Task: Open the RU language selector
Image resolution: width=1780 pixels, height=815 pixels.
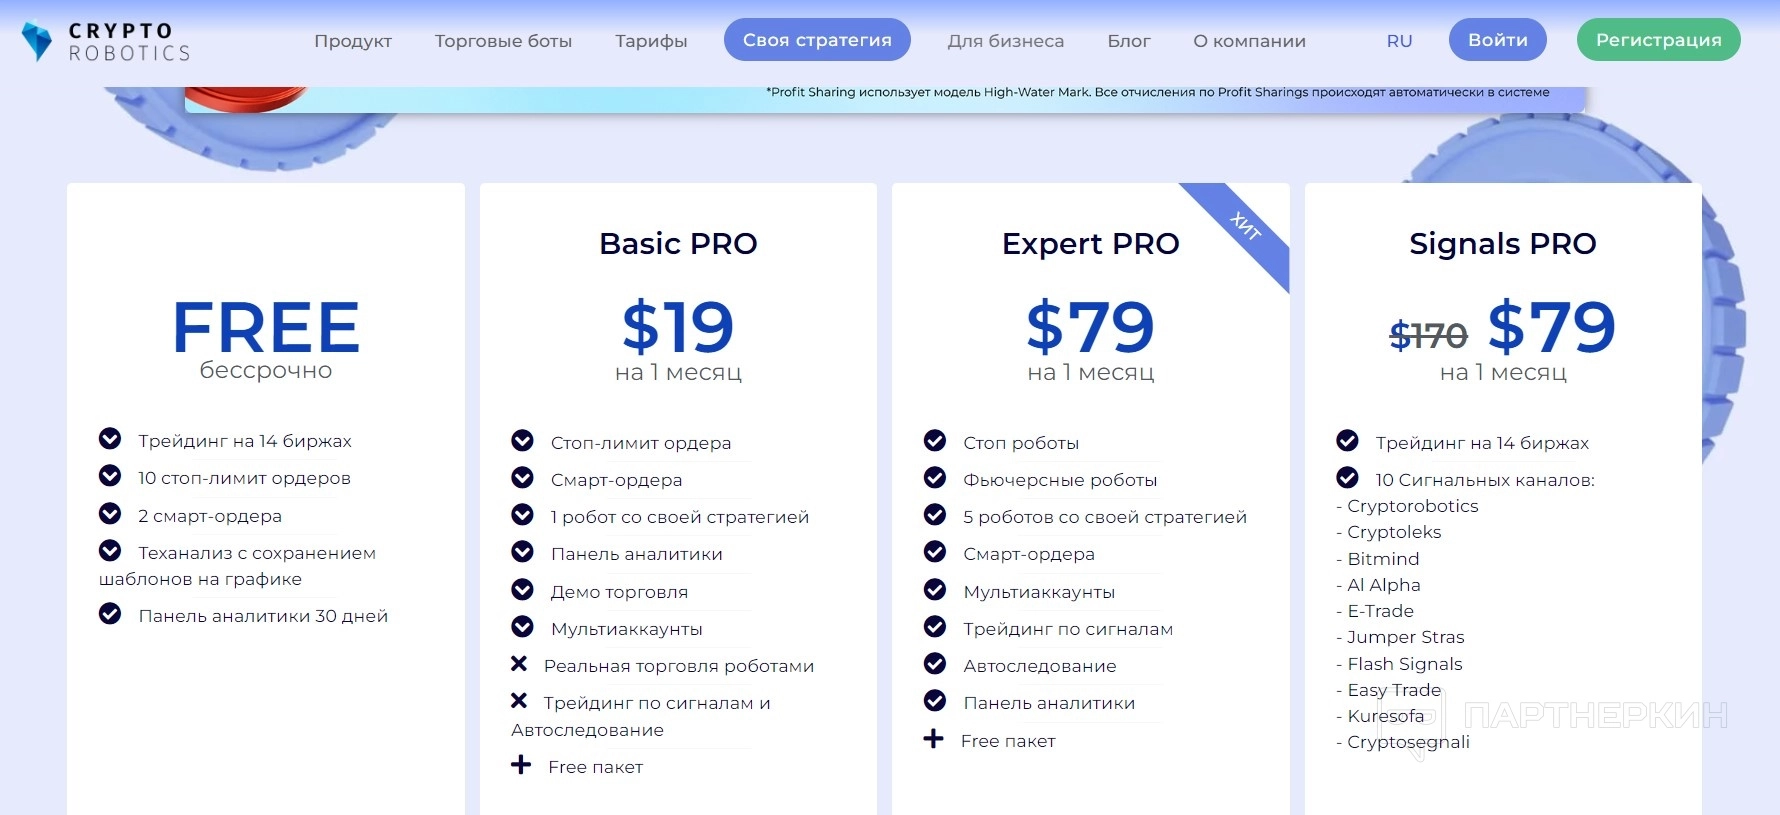Action: point(1399,41)
